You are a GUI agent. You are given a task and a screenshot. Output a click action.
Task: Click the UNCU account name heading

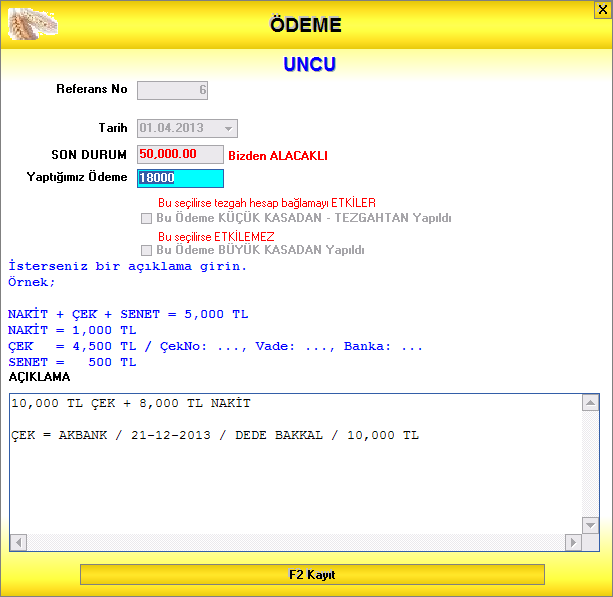point(308,65)
